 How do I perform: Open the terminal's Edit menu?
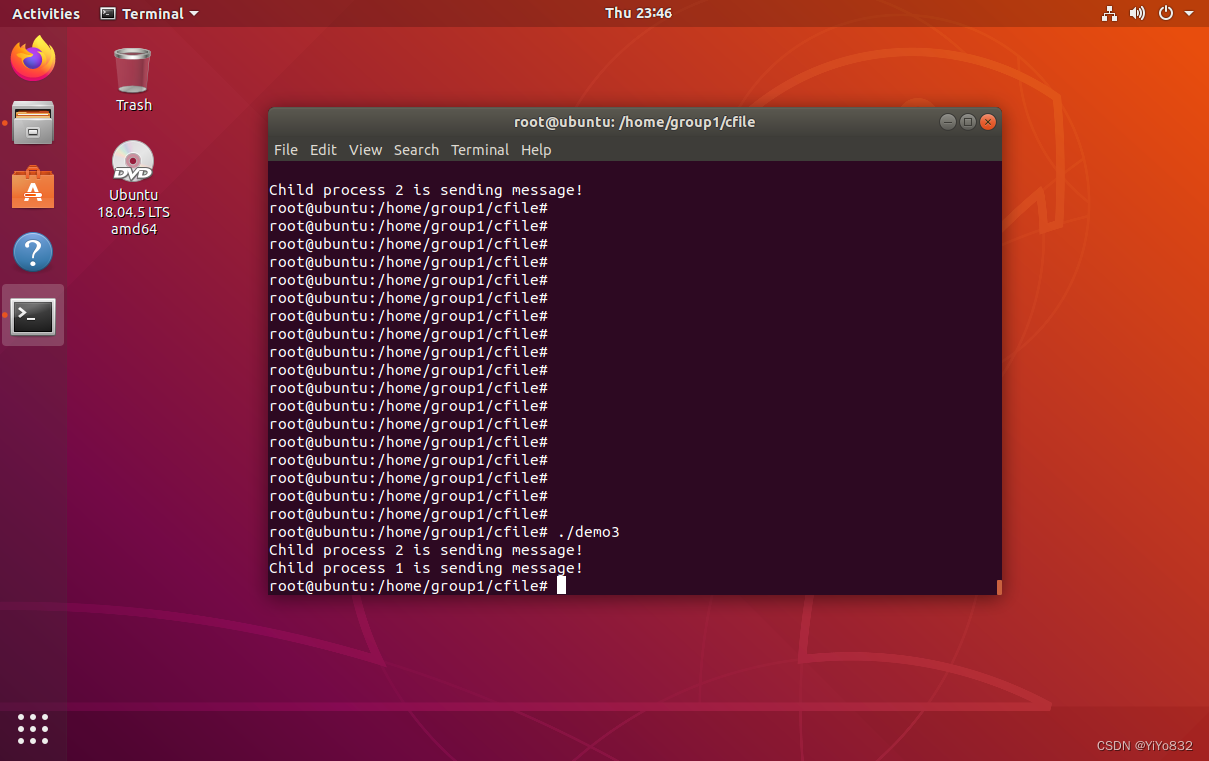point(323,150)
